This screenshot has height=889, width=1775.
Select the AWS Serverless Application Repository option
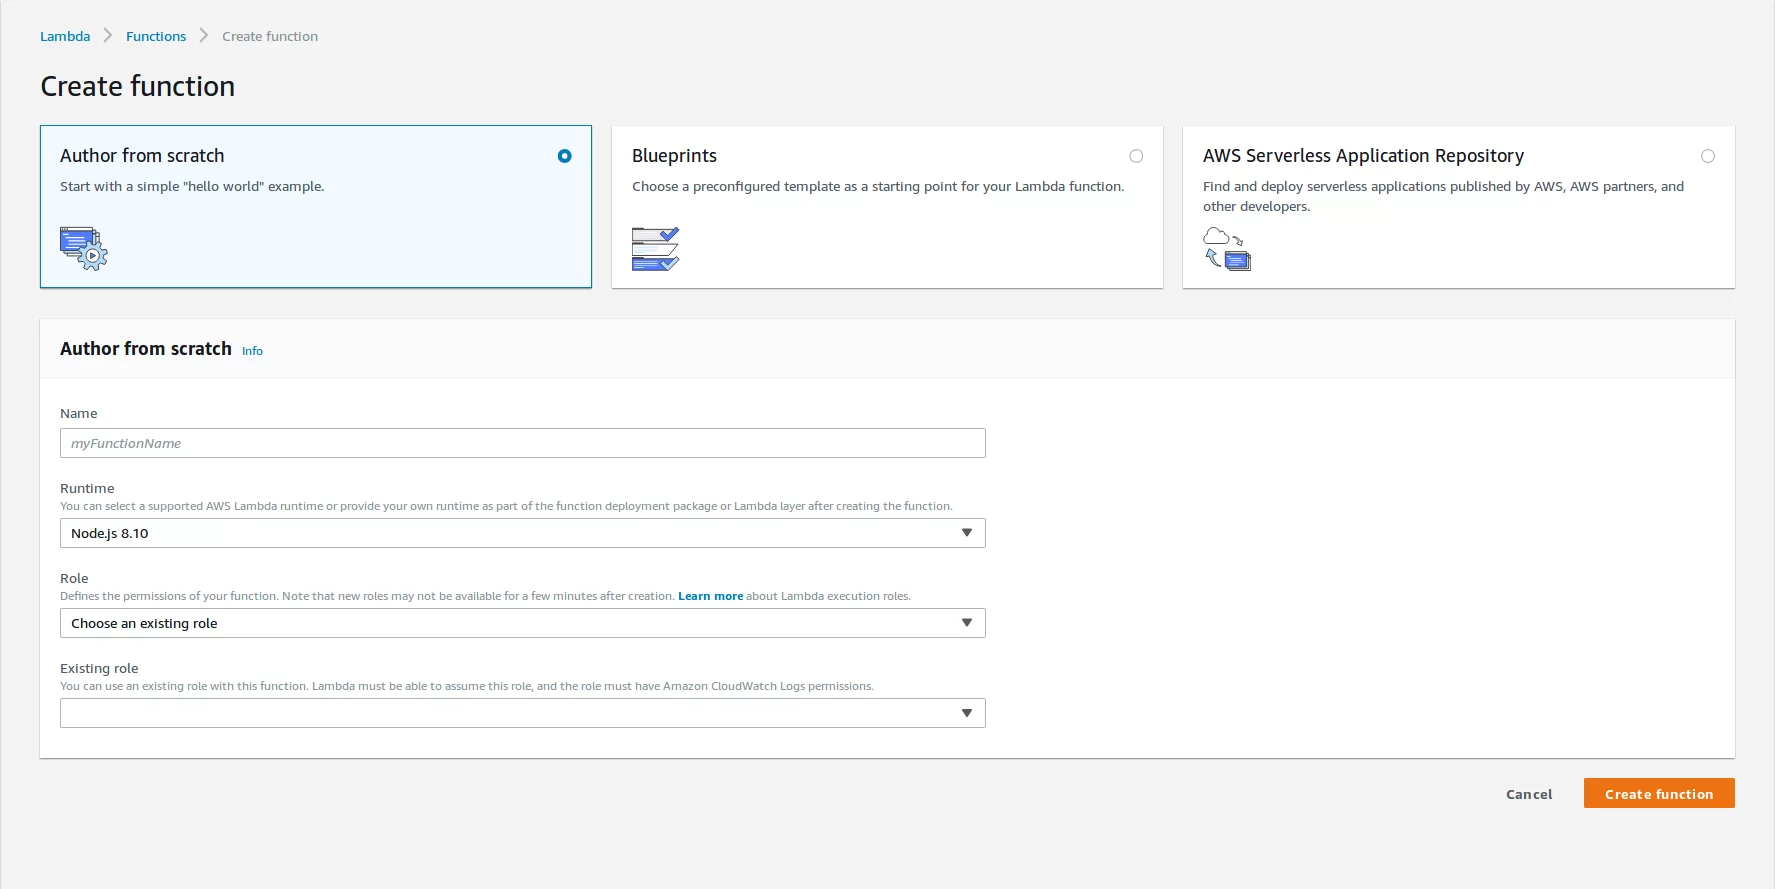click(x=1707, y=156)
